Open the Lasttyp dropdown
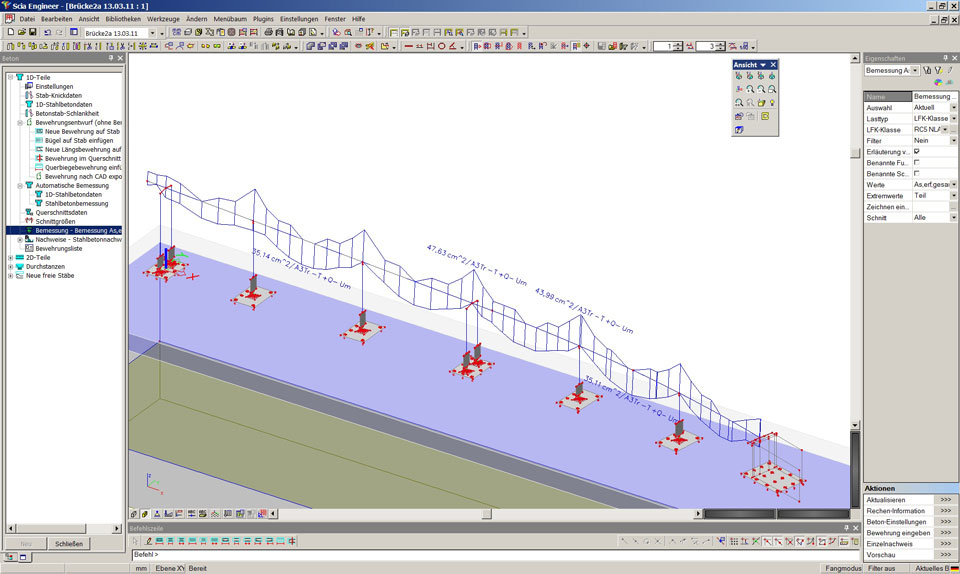 click(953, 118)
